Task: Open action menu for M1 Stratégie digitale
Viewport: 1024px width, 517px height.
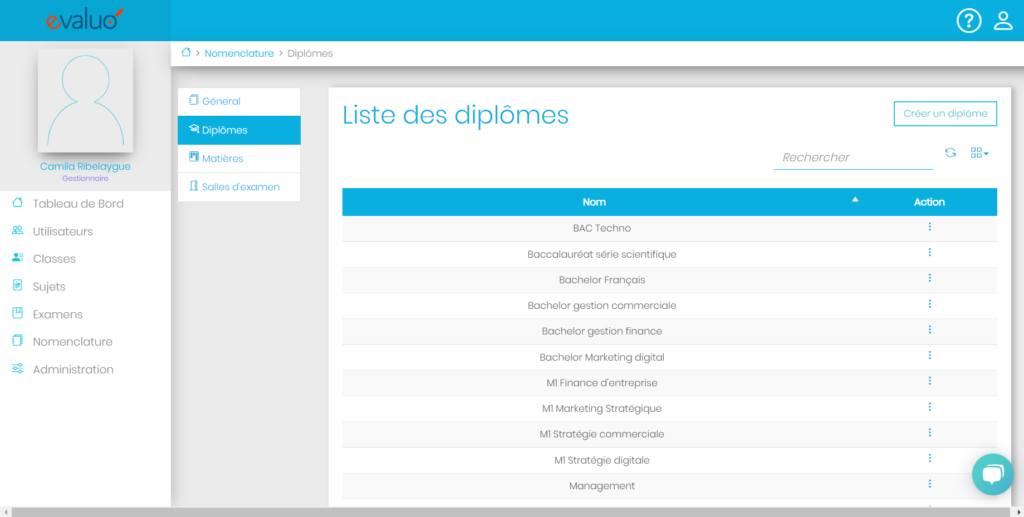Action: coord(929,459)
